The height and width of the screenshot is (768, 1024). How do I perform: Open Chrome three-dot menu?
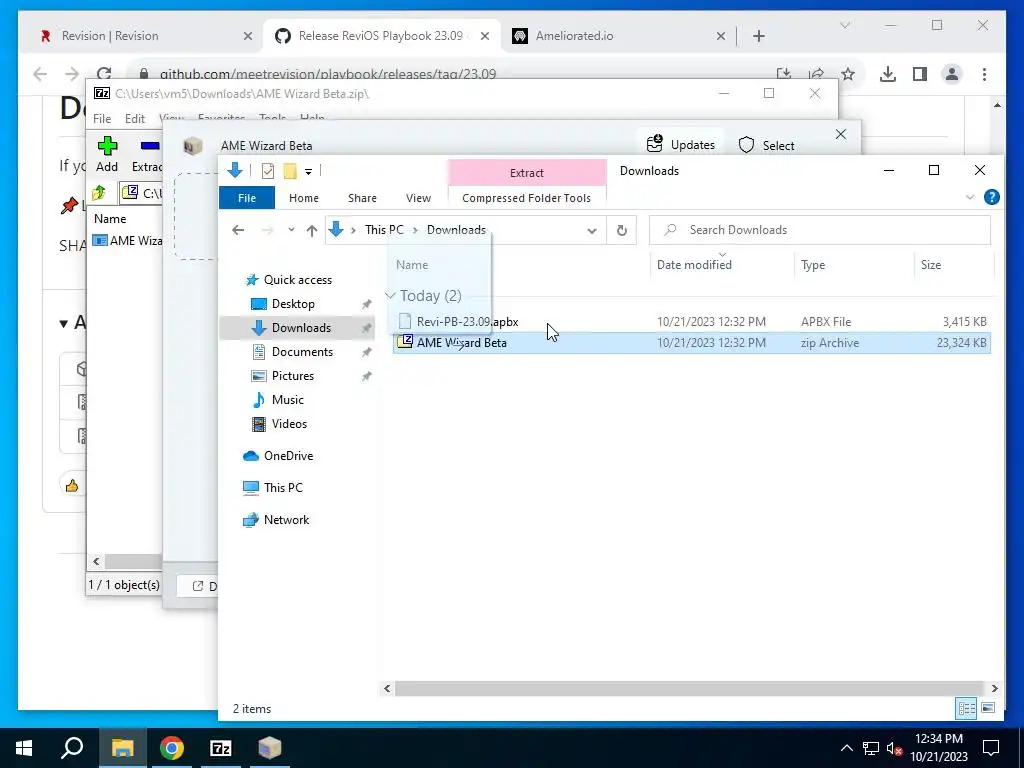pyautogui.click(x=984, y=74)
